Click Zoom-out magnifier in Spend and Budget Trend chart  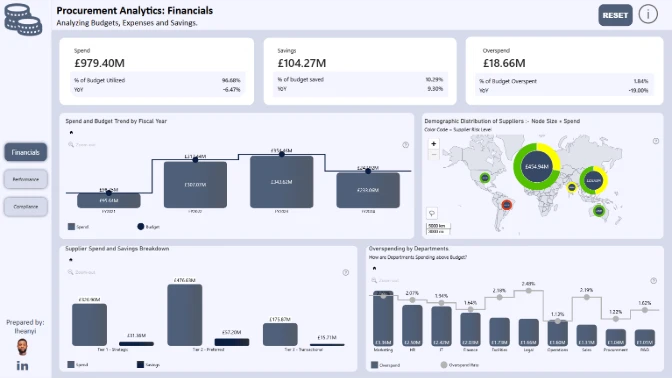71,145
